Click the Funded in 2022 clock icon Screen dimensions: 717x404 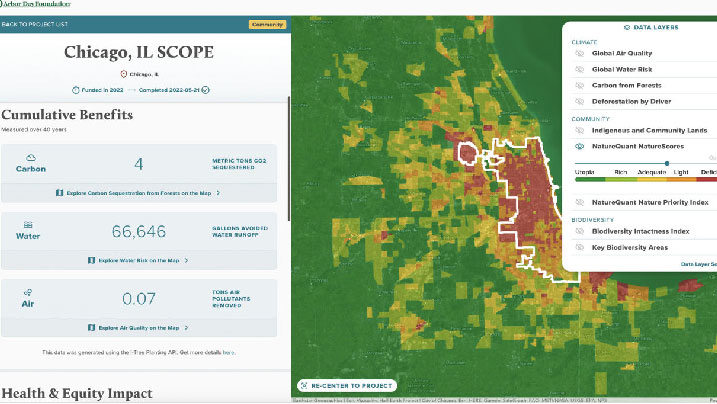pos(76,90)
